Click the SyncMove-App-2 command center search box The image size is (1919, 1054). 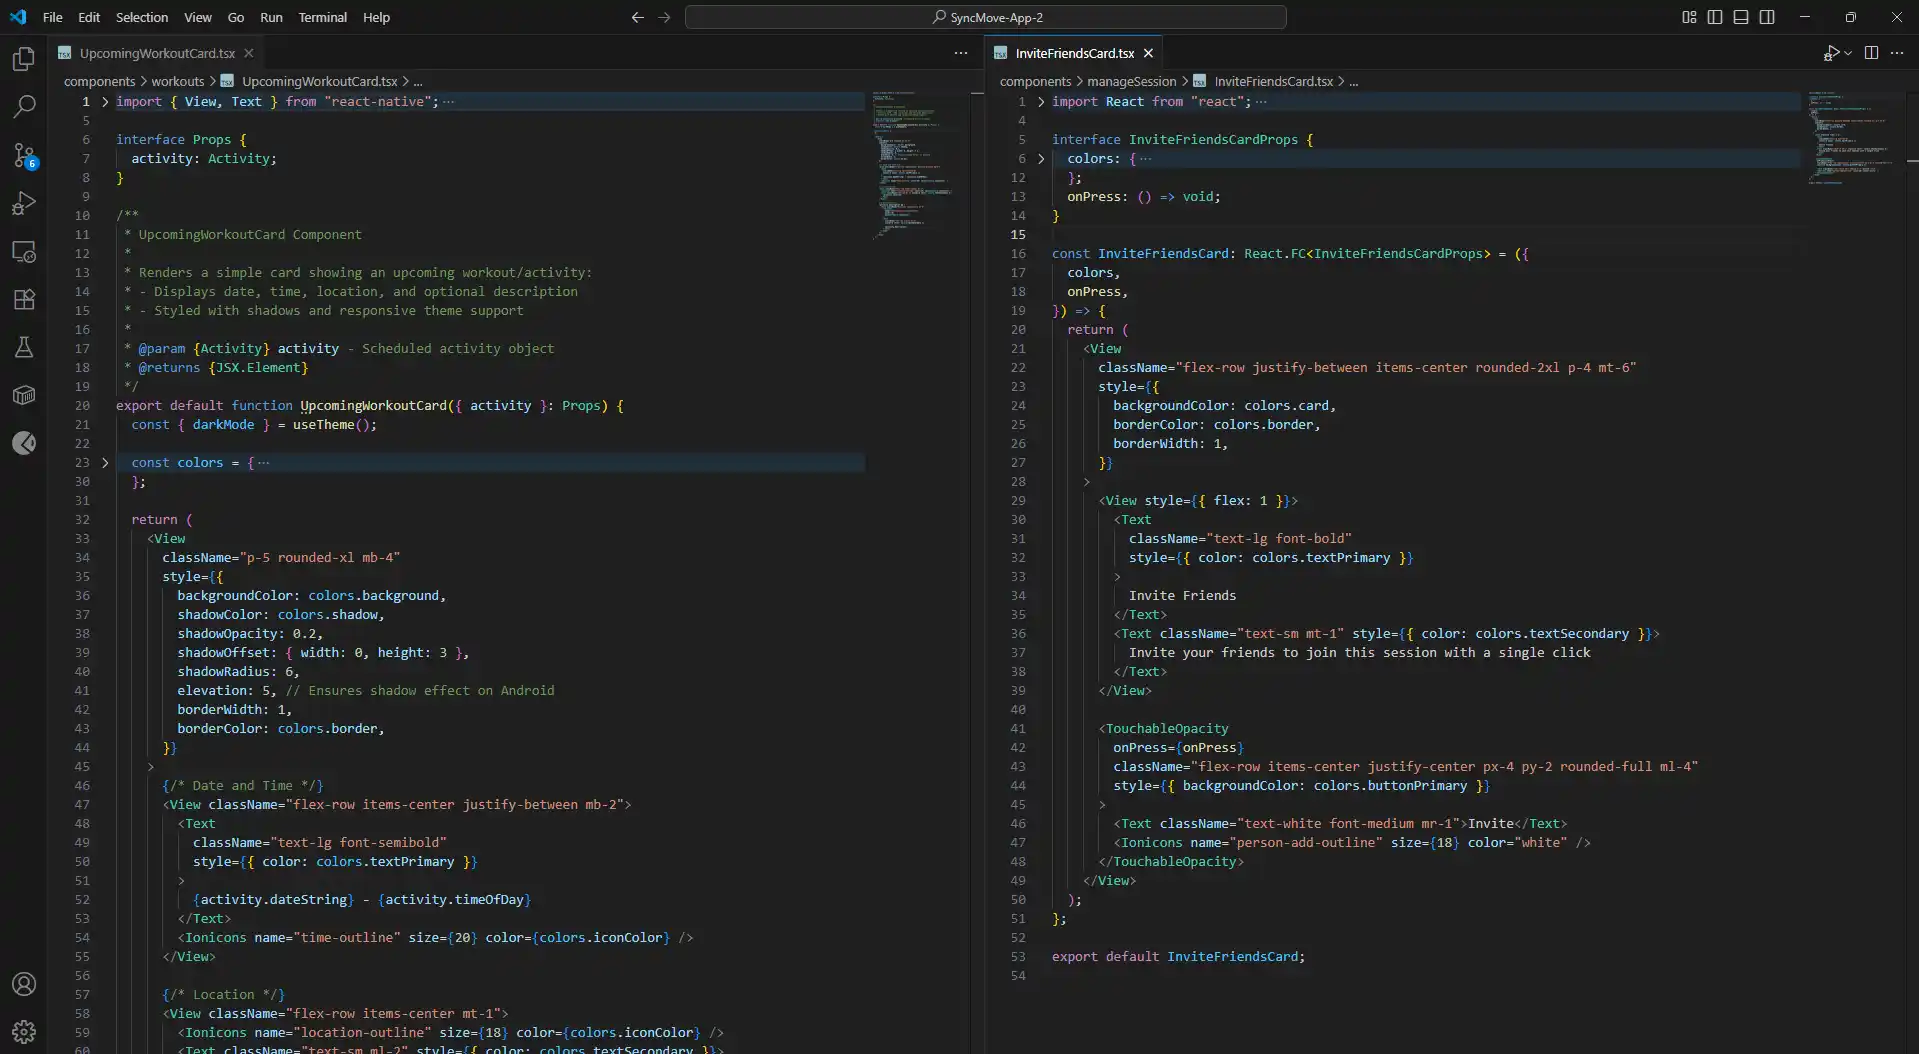point(985,17)
